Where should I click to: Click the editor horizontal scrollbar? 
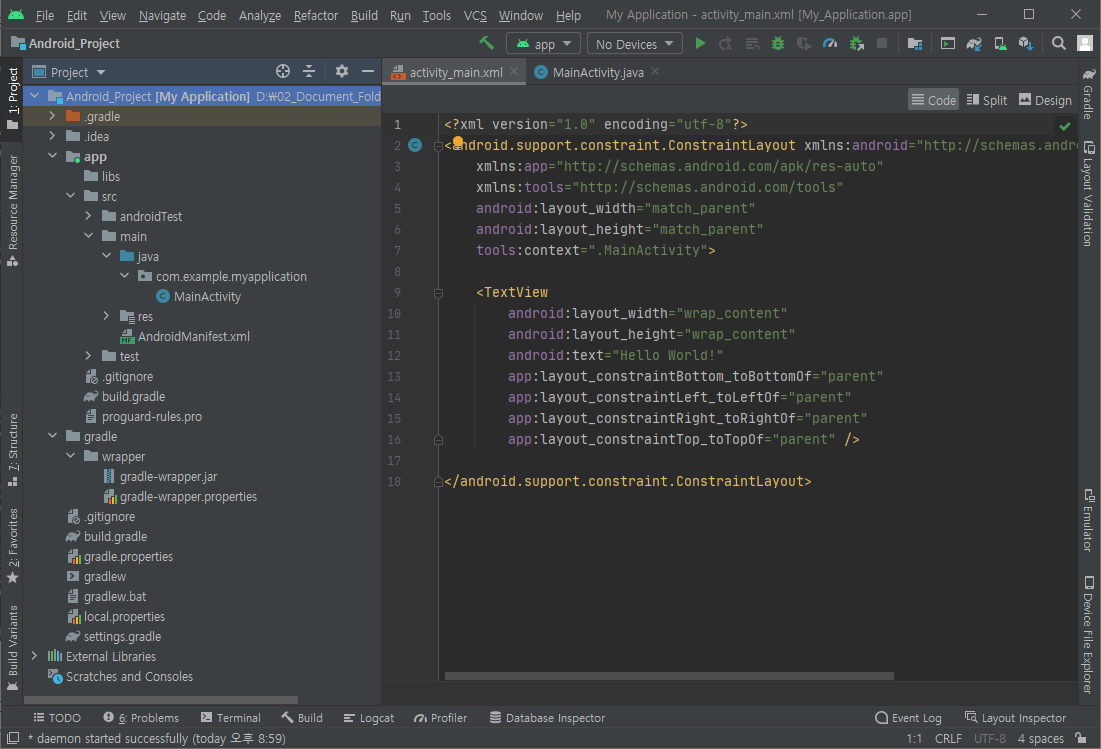tap(669, 676)
